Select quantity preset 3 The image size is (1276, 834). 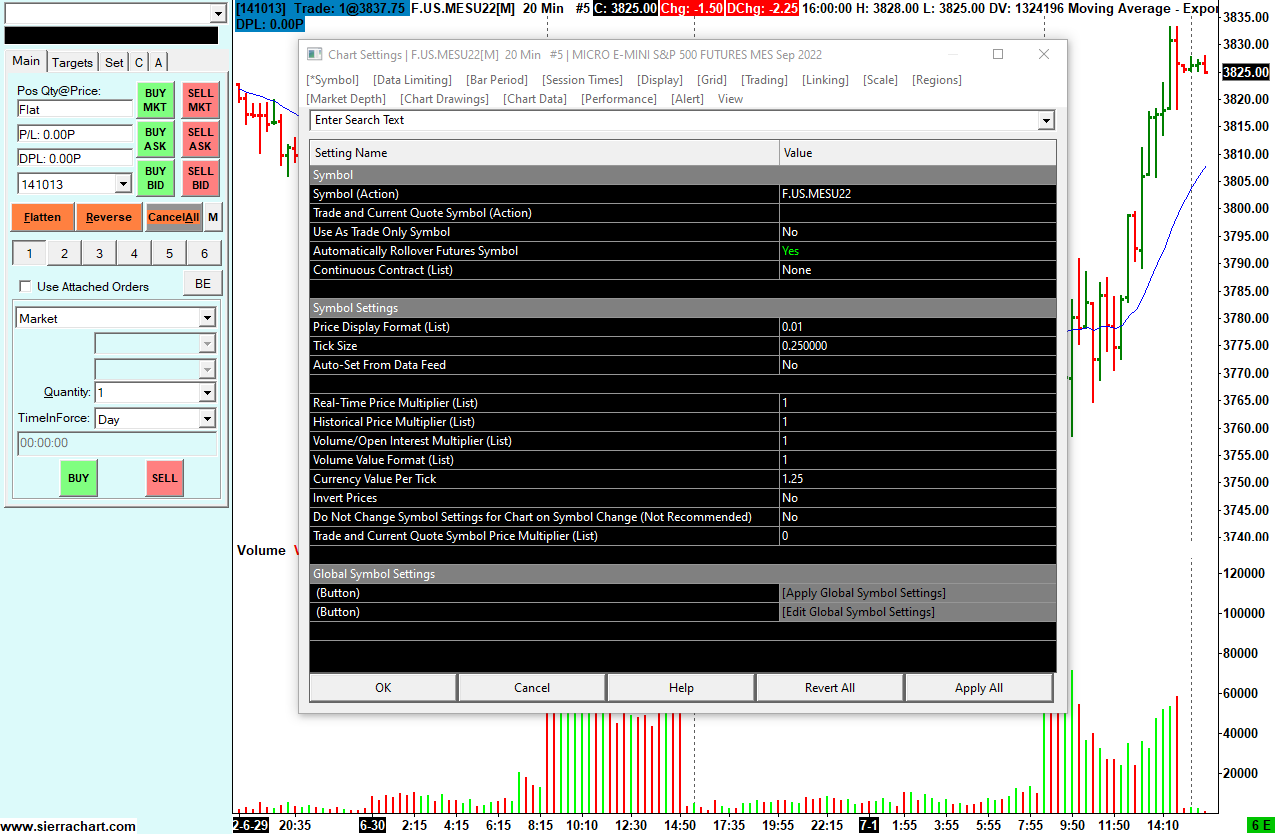[x=99, y=254]
